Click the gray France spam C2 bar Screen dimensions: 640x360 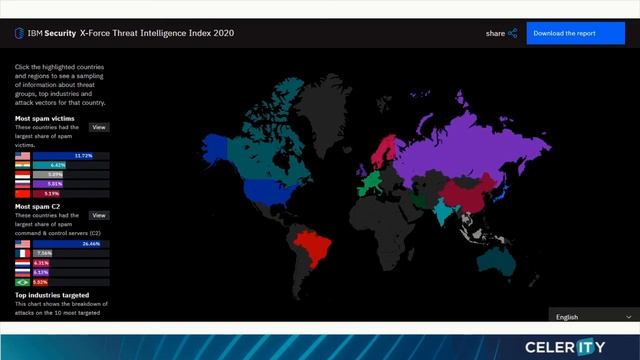pyautogui.click(x=42, y=253)
